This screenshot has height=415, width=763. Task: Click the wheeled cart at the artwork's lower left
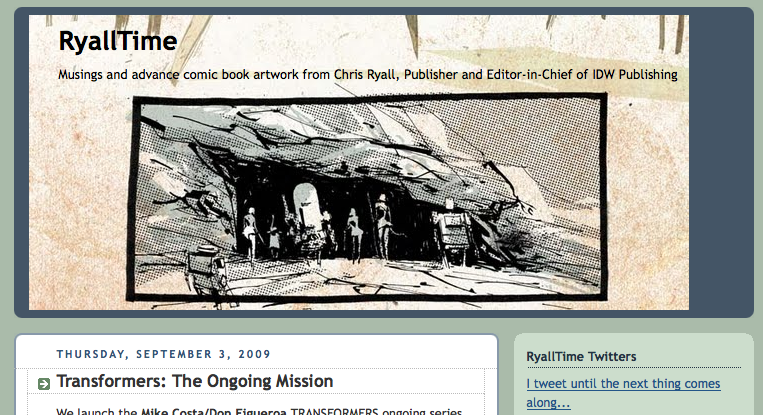coord(207,270)
